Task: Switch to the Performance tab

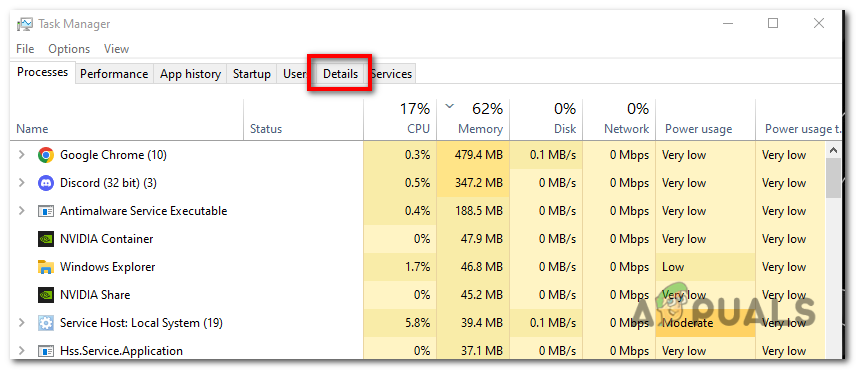Action: click(x=114, y=74)
